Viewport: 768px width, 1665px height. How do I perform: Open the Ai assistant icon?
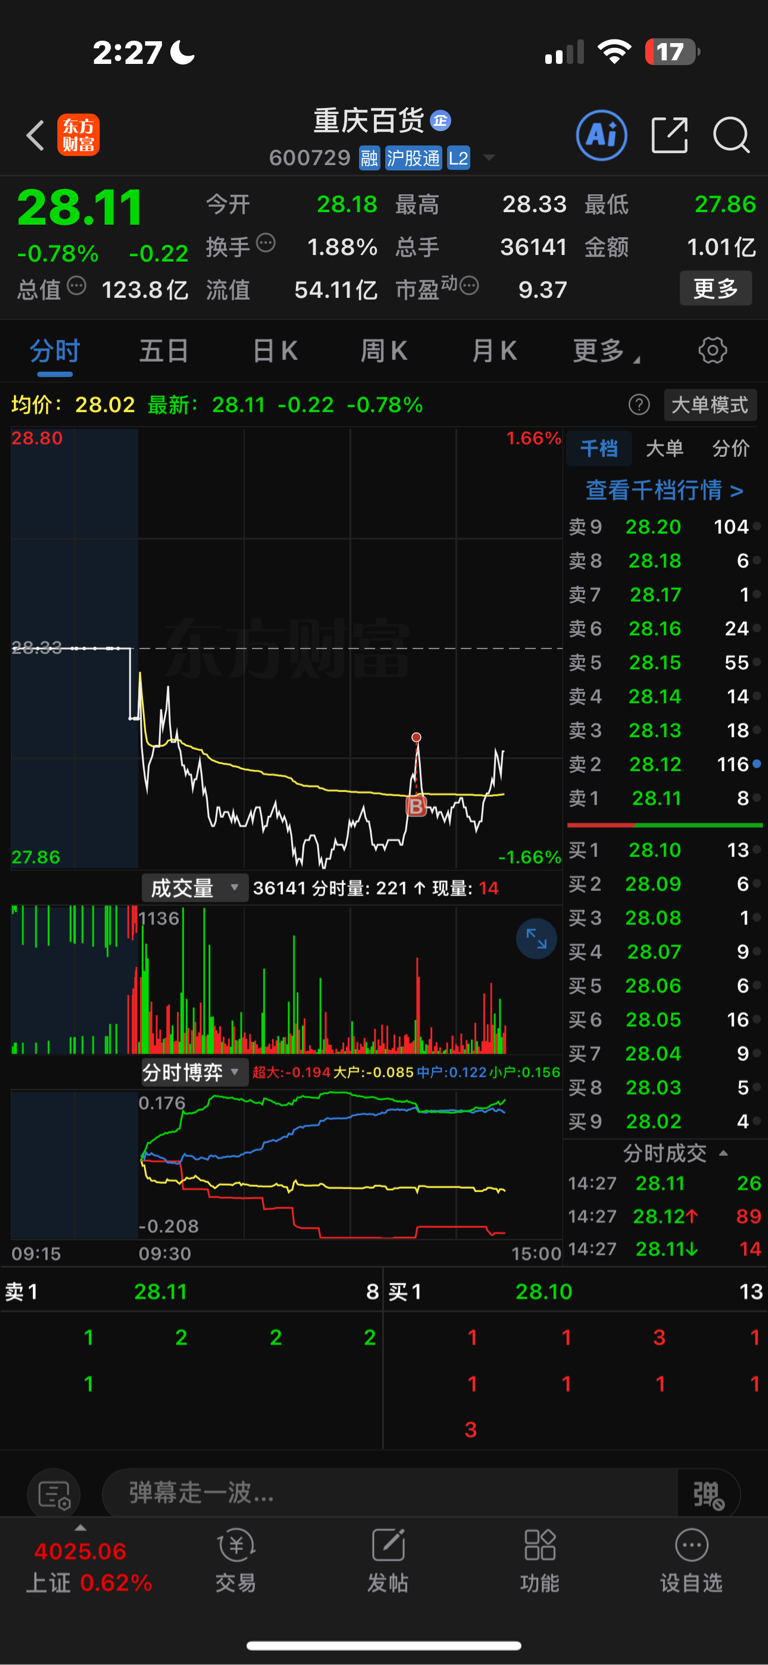(602, 134)
